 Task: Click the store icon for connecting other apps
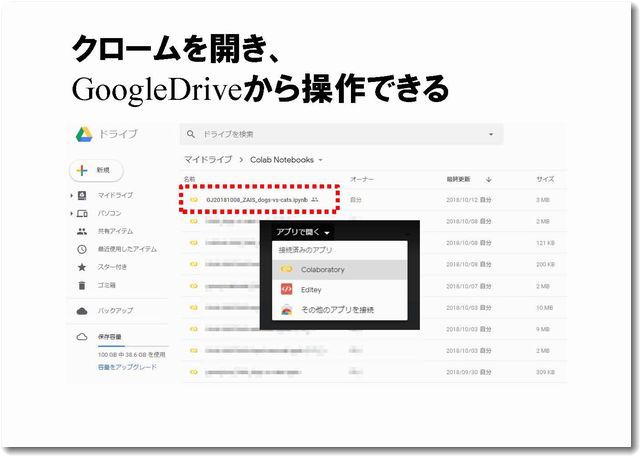(287, 310)
